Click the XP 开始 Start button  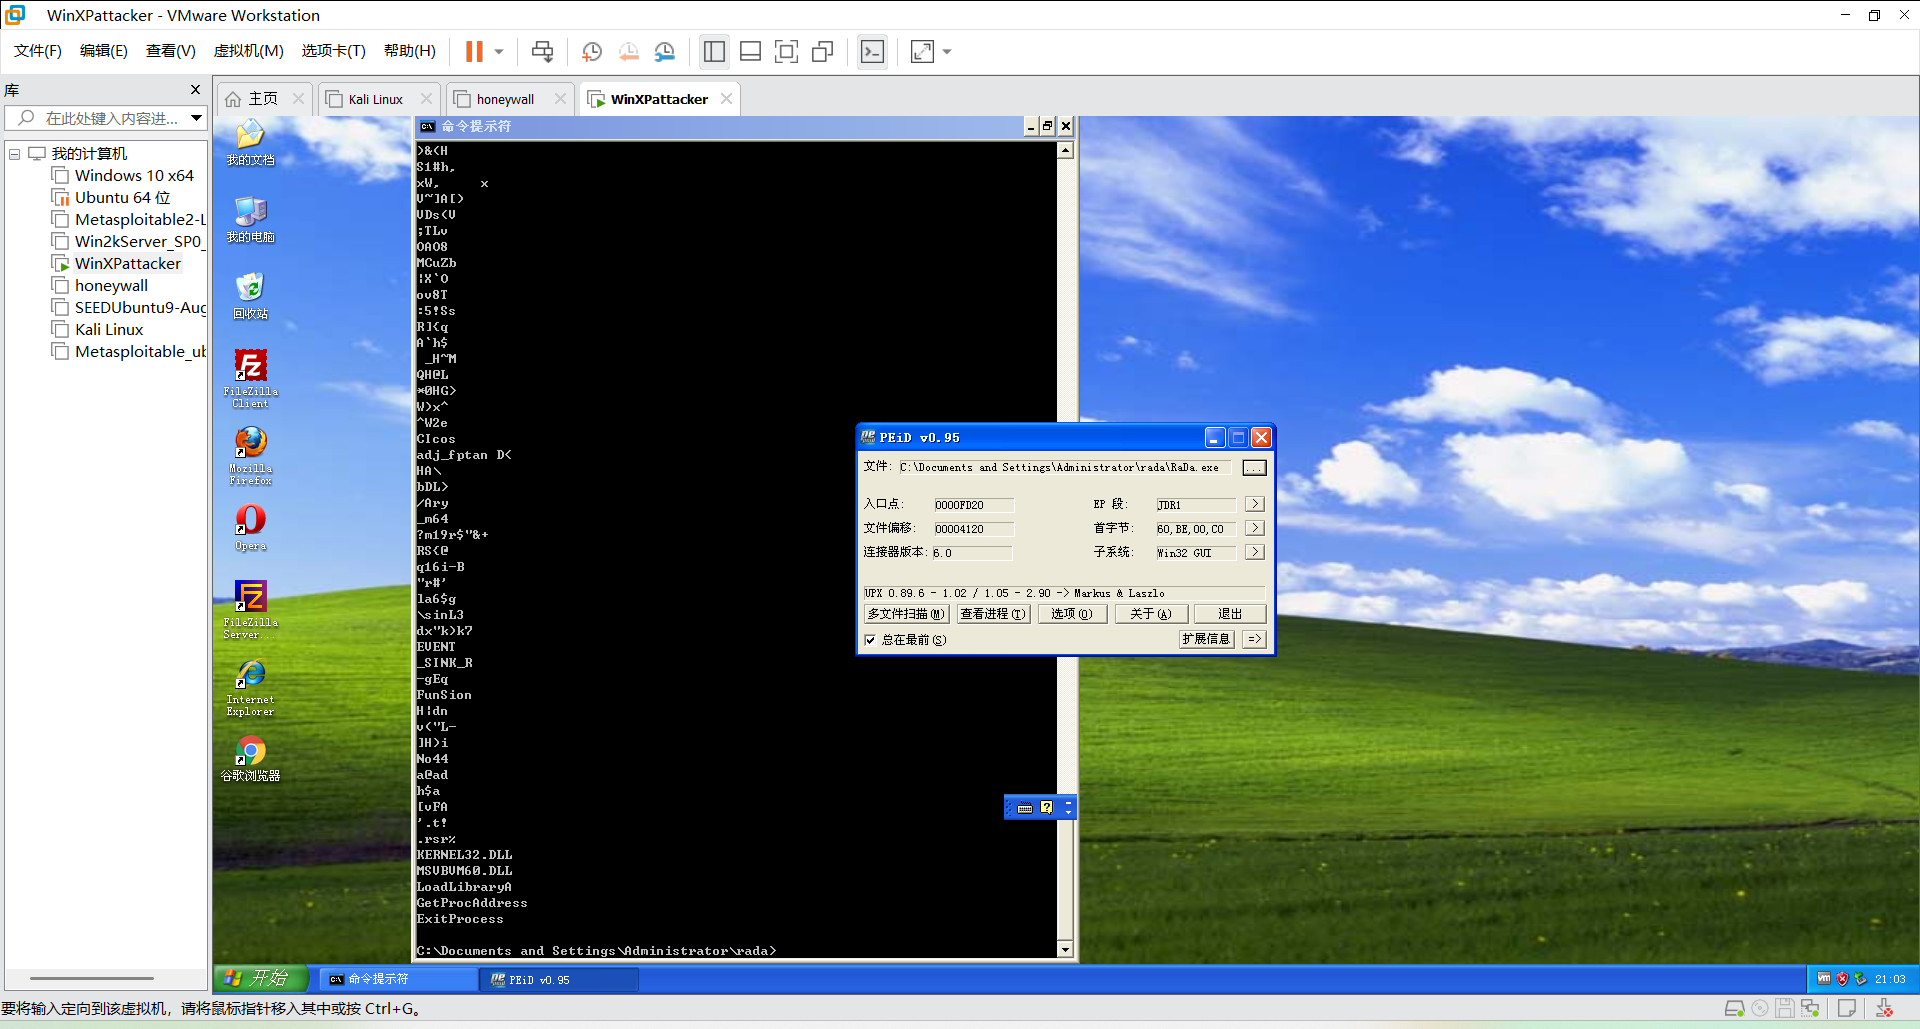(263, 979)
